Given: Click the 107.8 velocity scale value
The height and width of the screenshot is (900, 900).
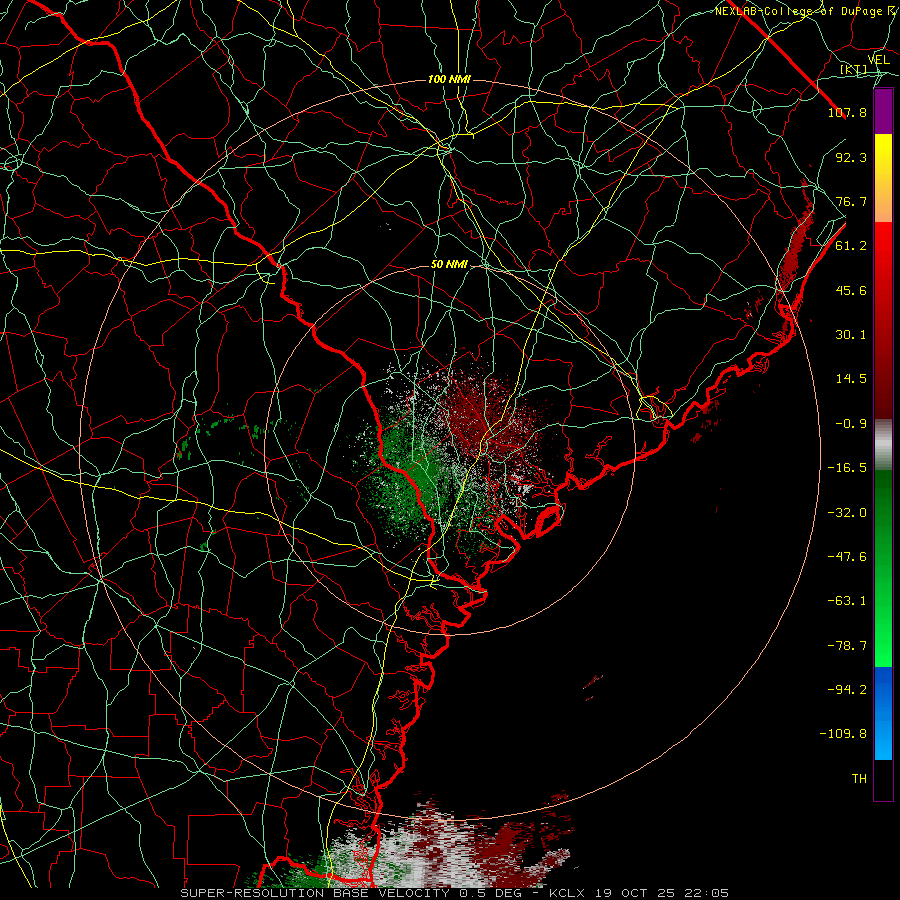Looking at the screenshot, I should 847,112.
